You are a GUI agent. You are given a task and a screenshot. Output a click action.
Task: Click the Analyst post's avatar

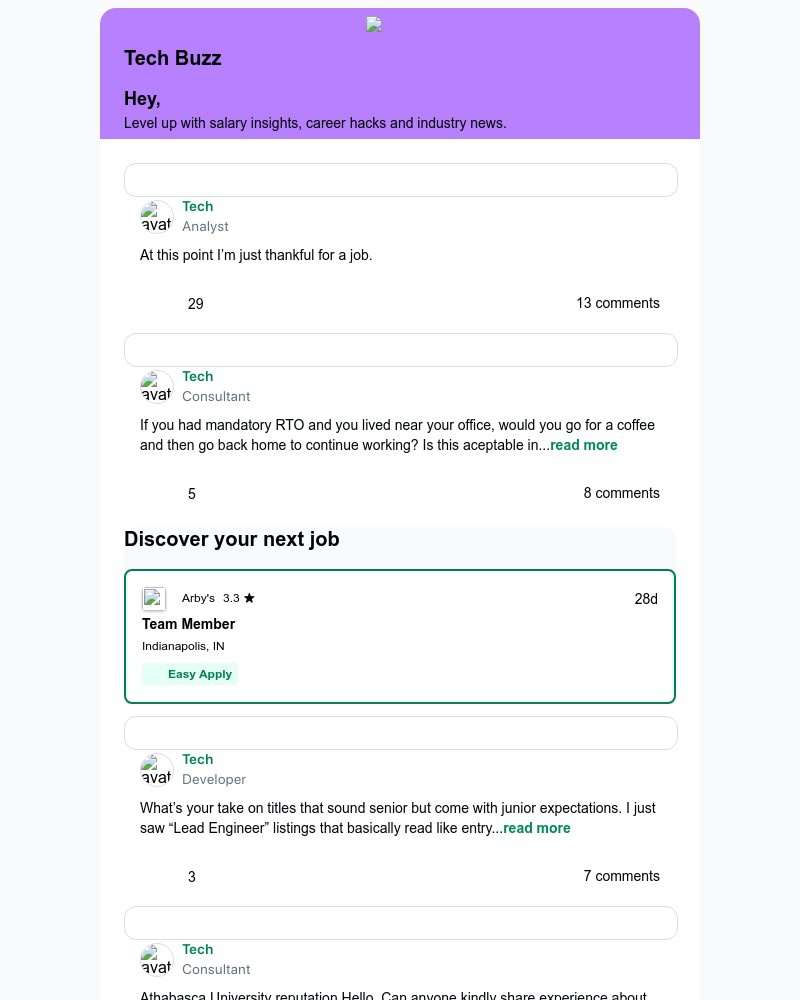157,217
